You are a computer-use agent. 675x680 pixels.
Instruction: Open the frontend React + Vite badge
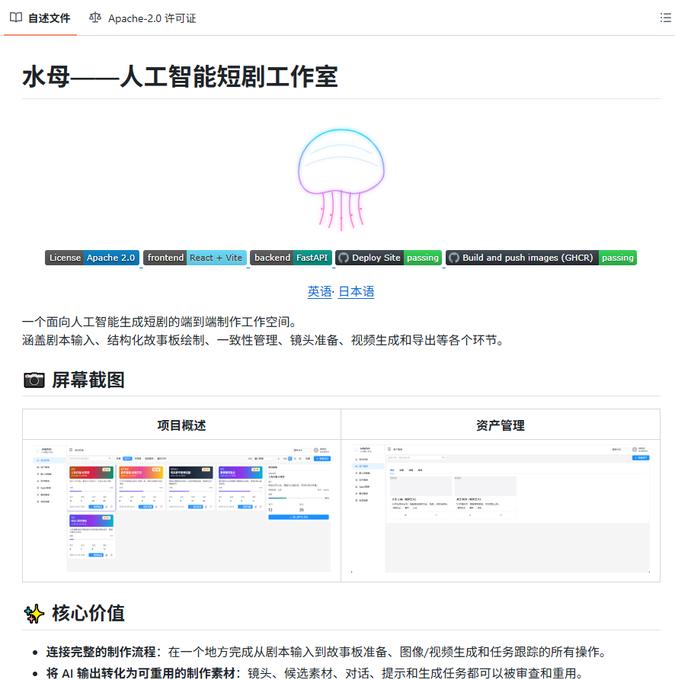click(195, 258)
